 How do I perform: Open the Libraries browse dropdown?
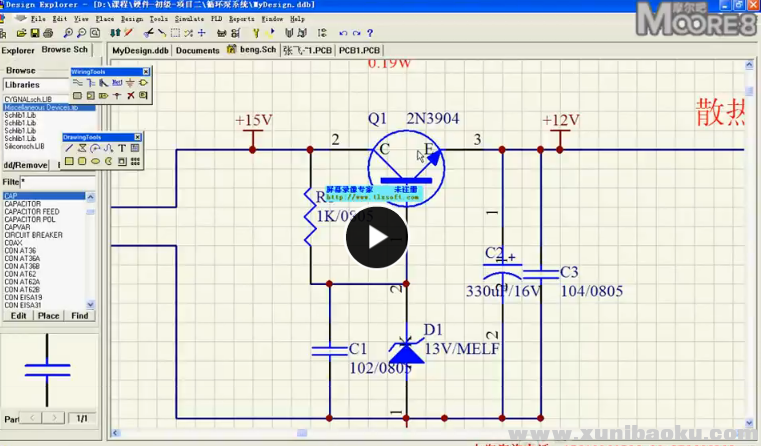48,85
